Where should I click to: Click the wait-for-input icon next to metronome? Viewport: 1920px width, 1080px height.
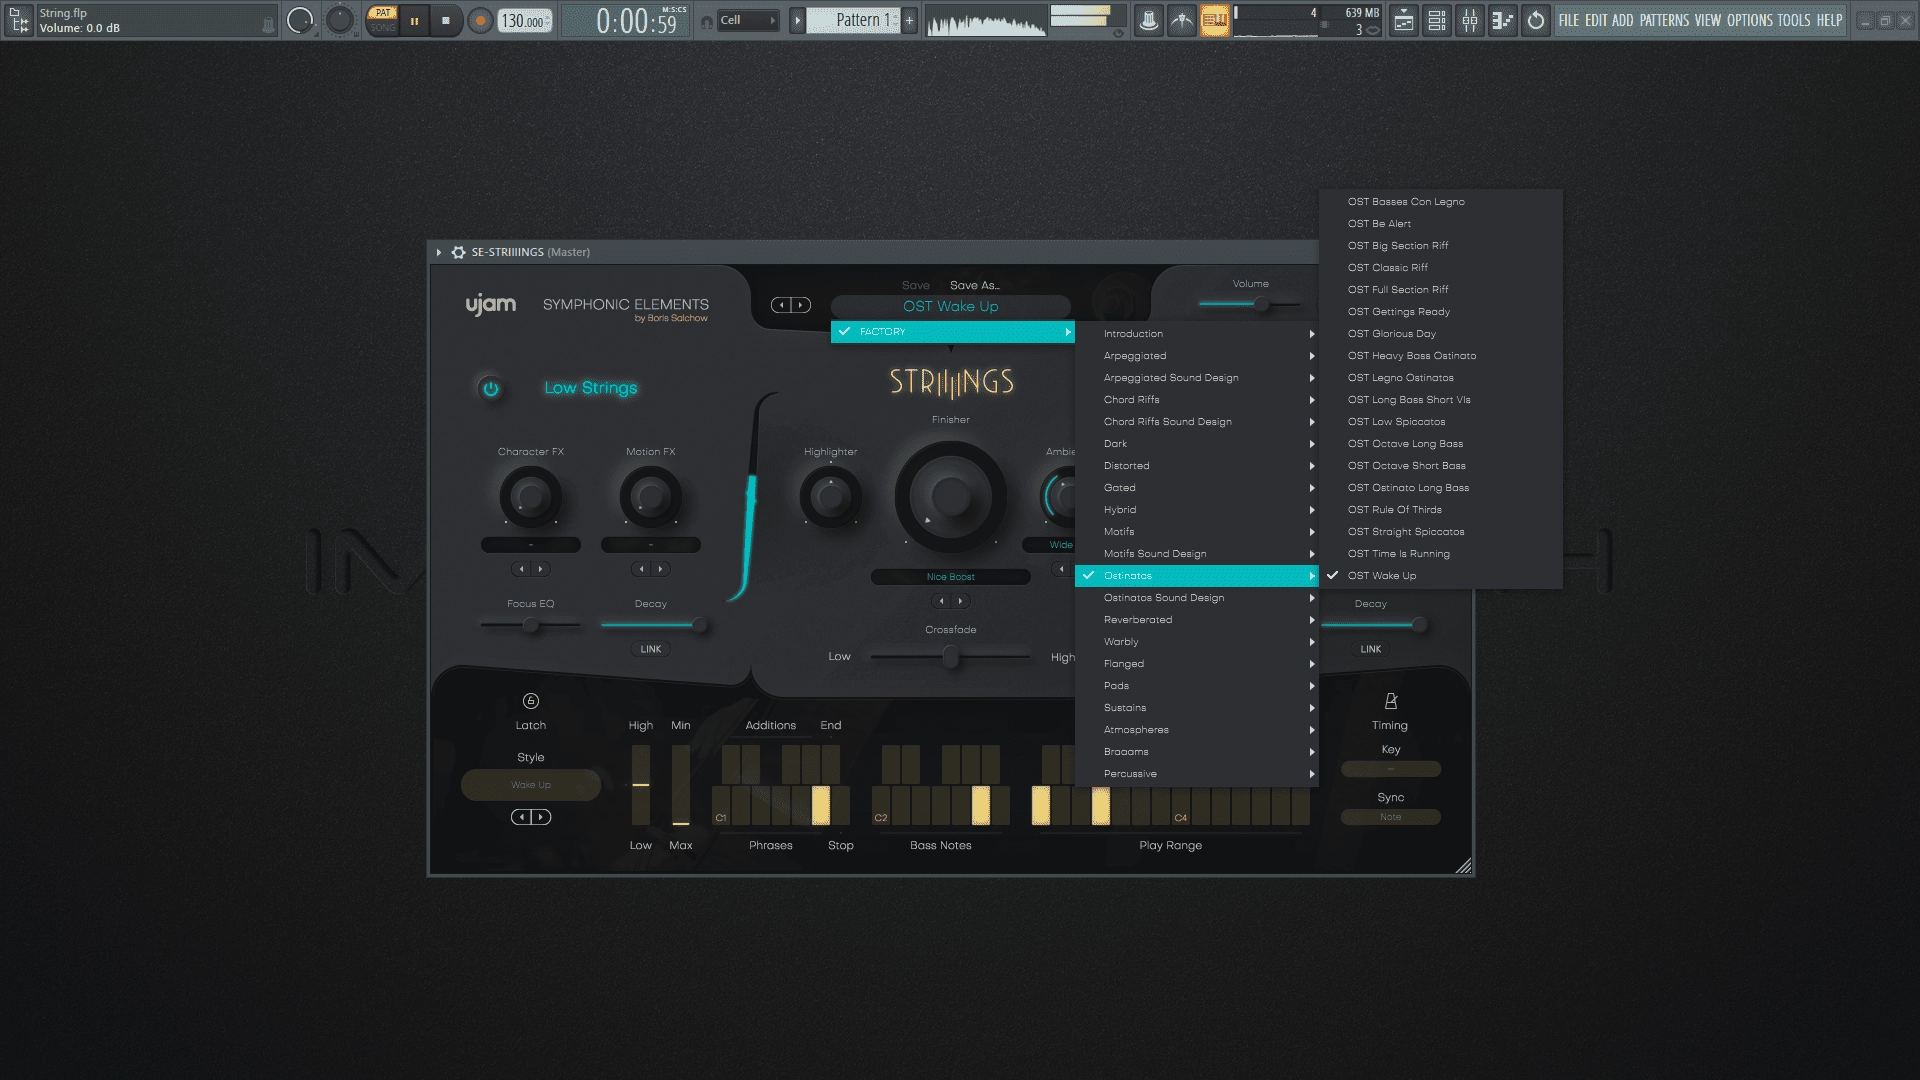coord(1182,20)
